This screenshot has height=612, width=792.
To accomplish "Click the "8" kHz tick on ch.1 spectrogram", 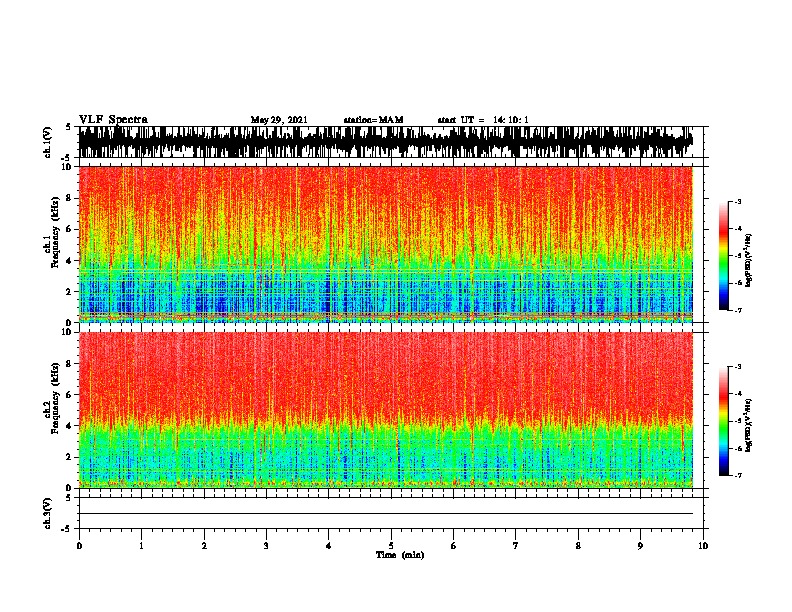I will 70,198.
